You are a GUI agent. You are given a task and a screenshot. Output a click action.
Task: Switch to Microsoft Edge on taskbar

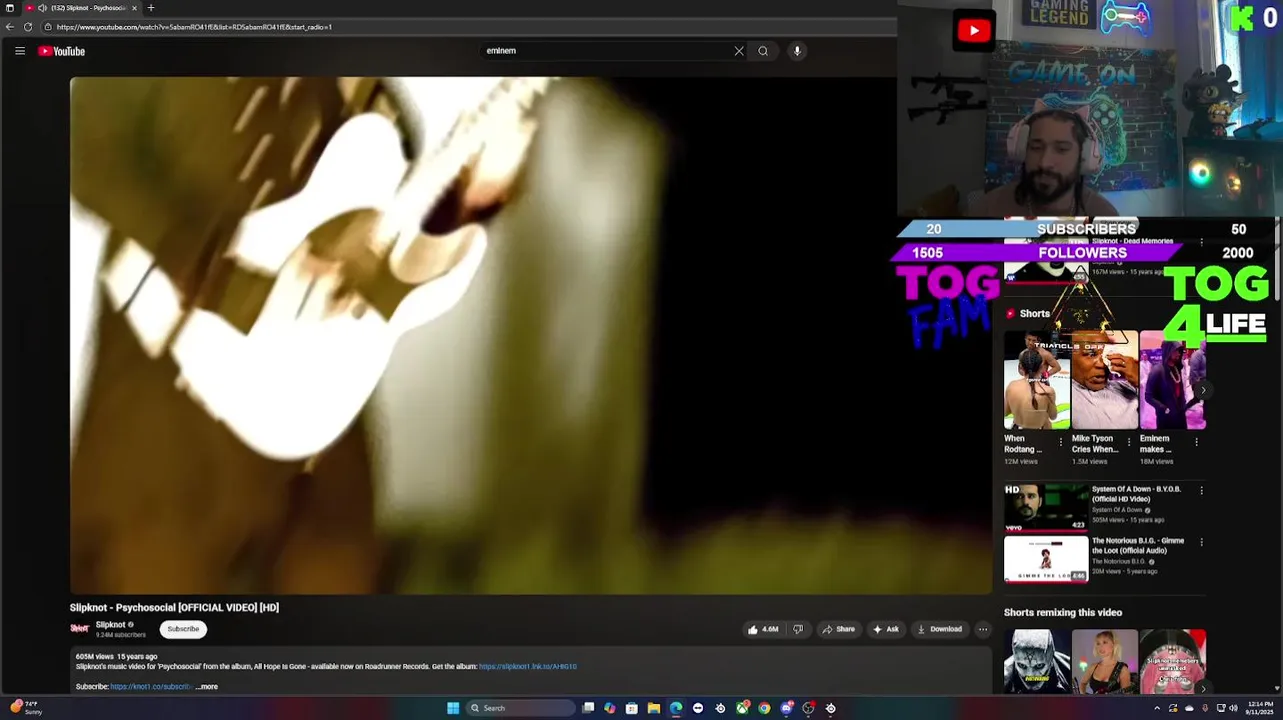coord(676,708)
